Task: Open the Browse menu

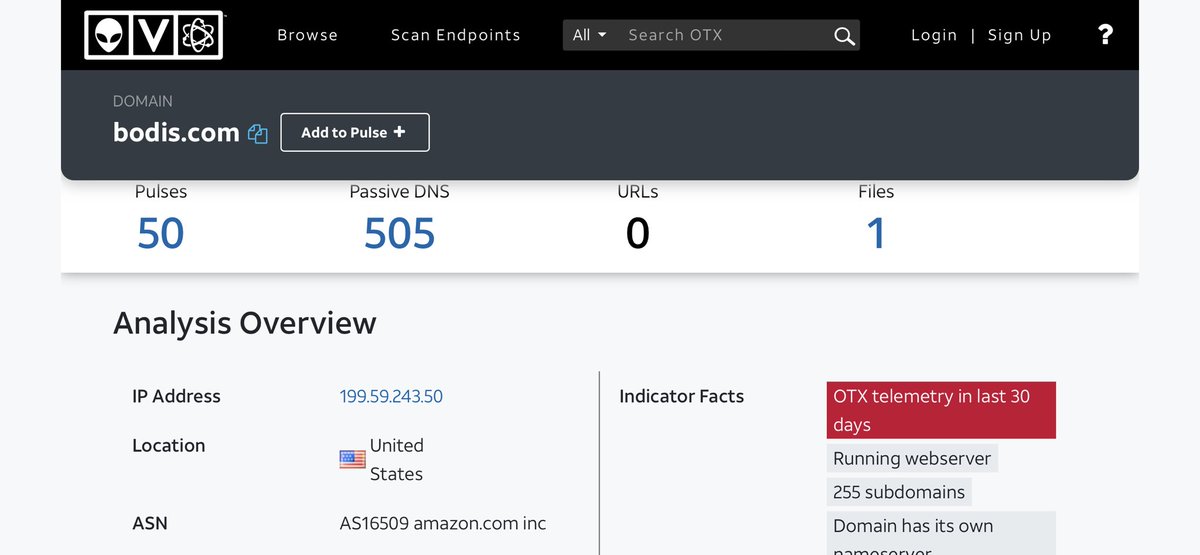Action: coord(307,35)
